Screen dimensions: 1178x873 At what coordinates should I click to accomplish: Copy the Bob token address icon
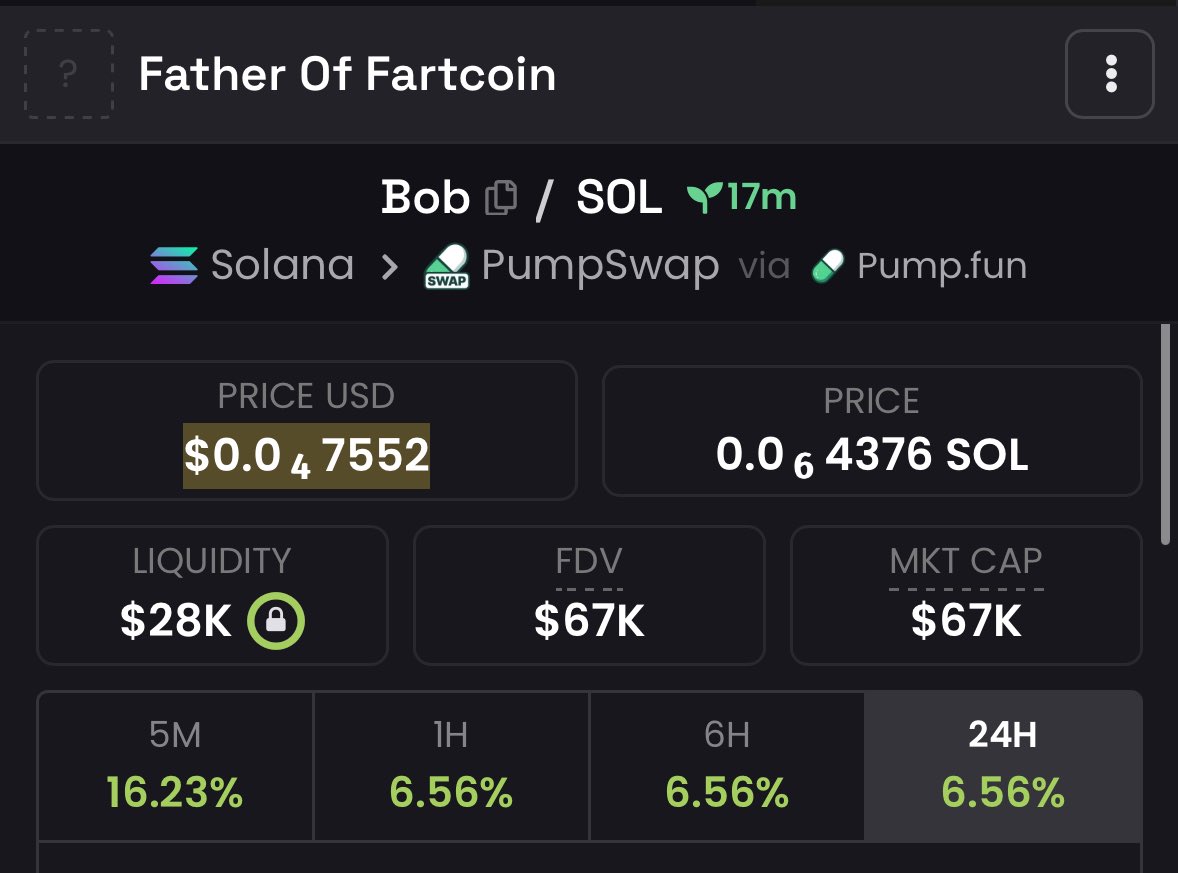pyautogui.click(x=501, y=198)
